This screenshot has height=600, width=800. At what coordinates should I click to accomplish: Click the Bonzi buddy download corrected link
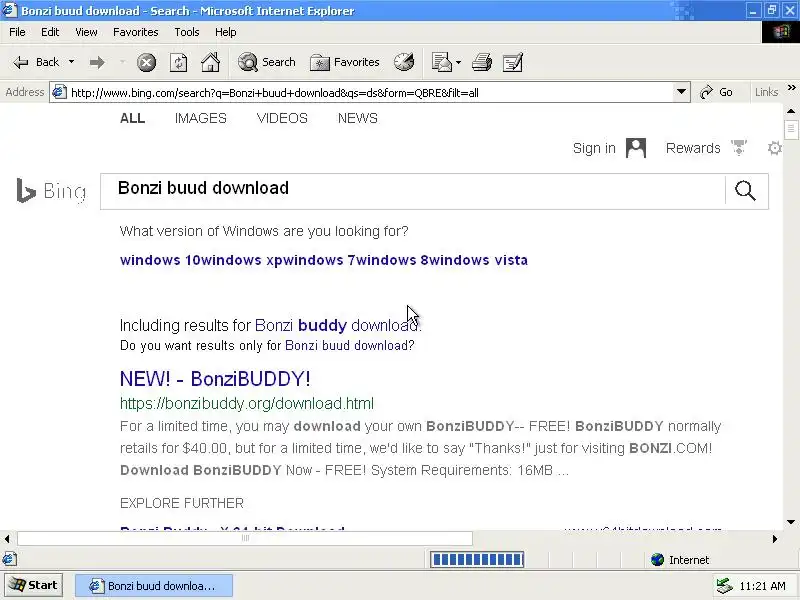(x=338, y=326)
